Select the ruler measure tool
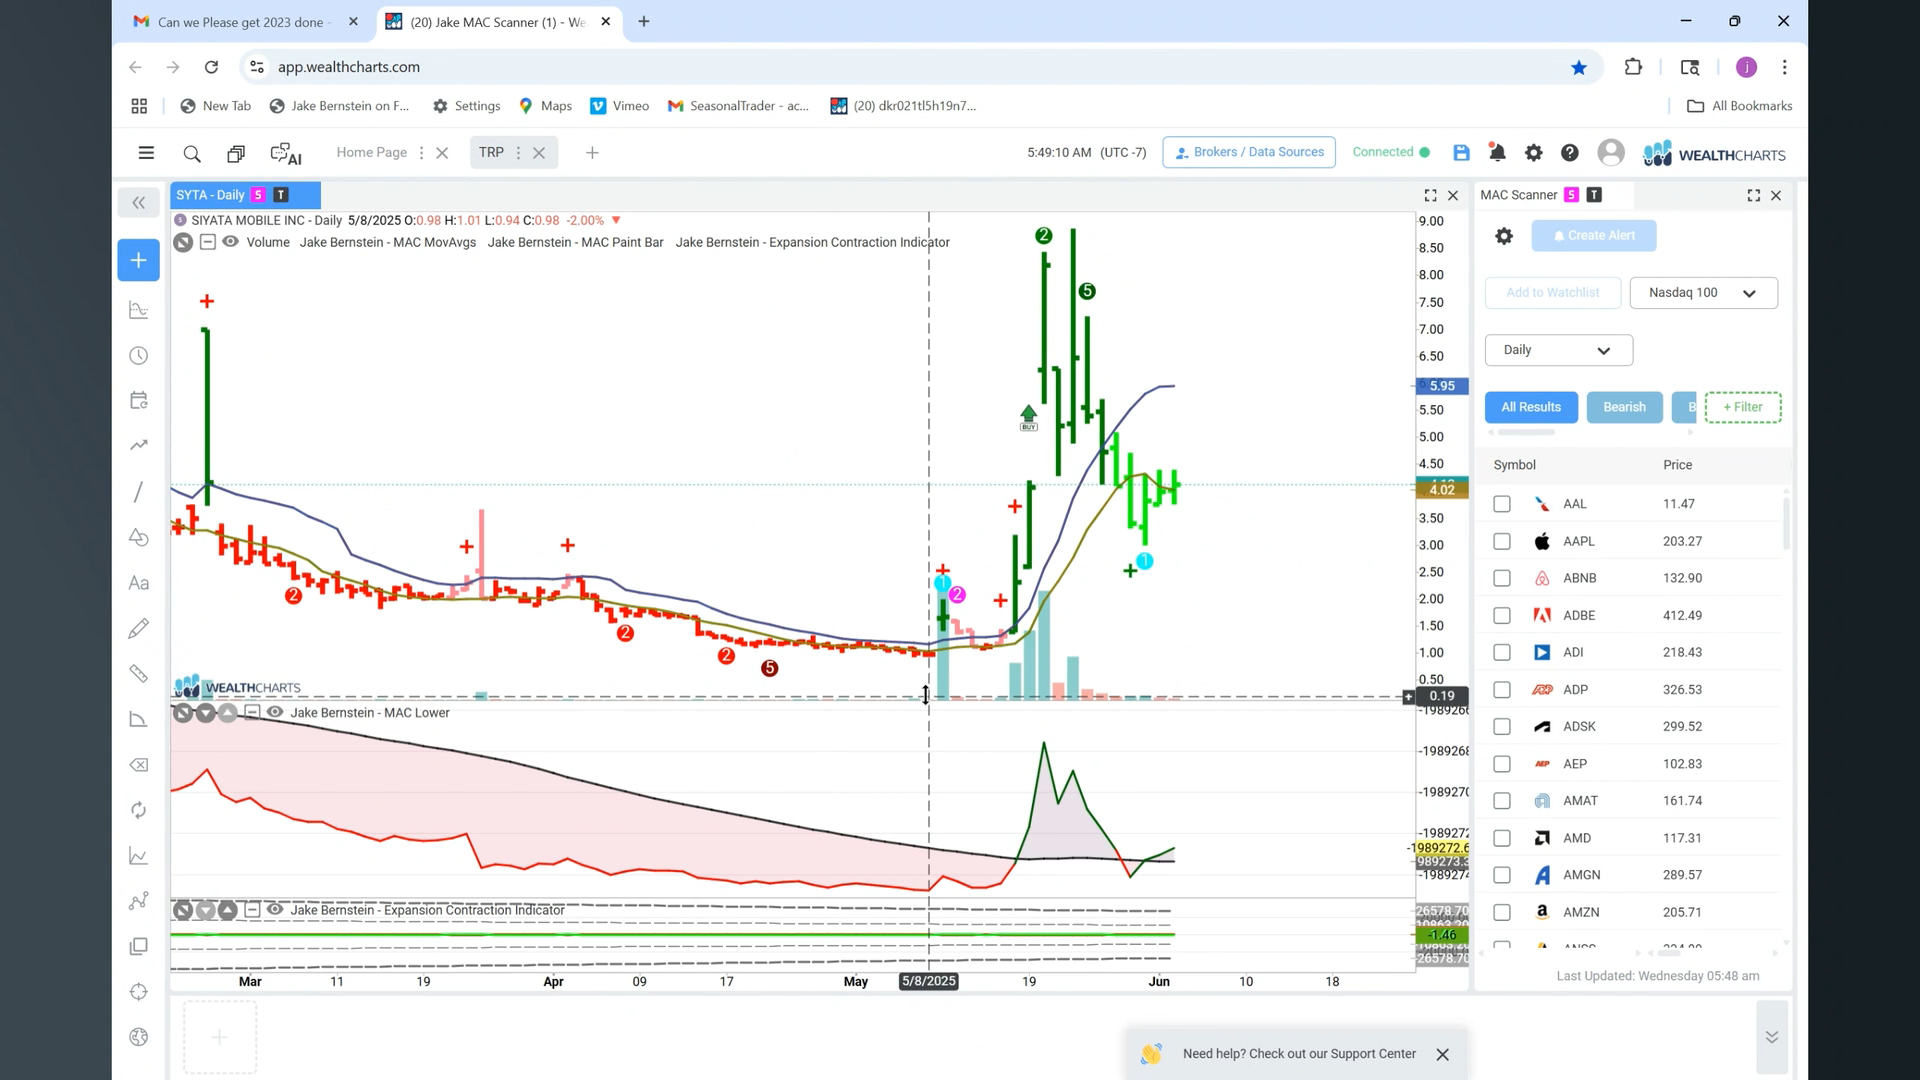This screenshot has height=1080, width=1920. 139,674
